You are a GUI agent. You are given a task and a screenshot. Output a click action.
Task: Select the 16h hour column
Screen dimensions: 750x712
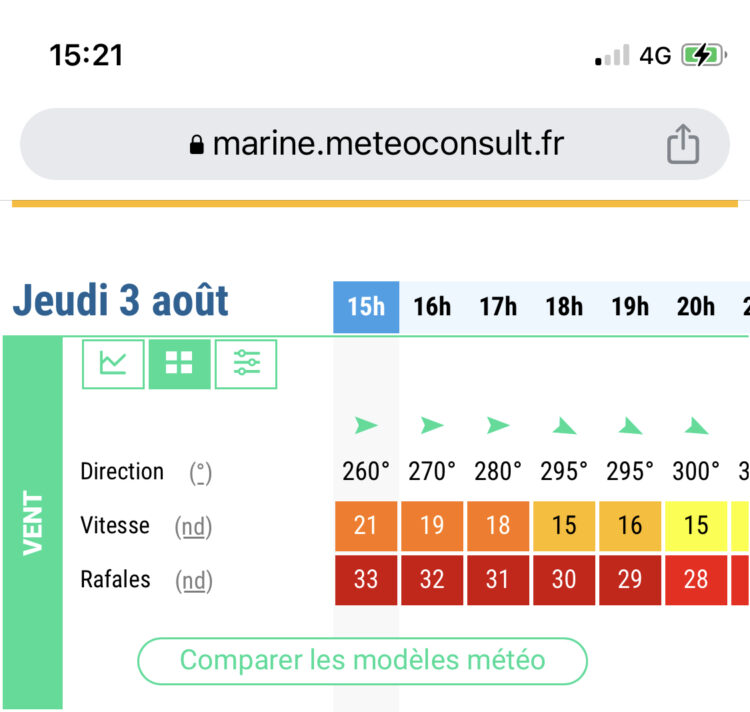432,307
